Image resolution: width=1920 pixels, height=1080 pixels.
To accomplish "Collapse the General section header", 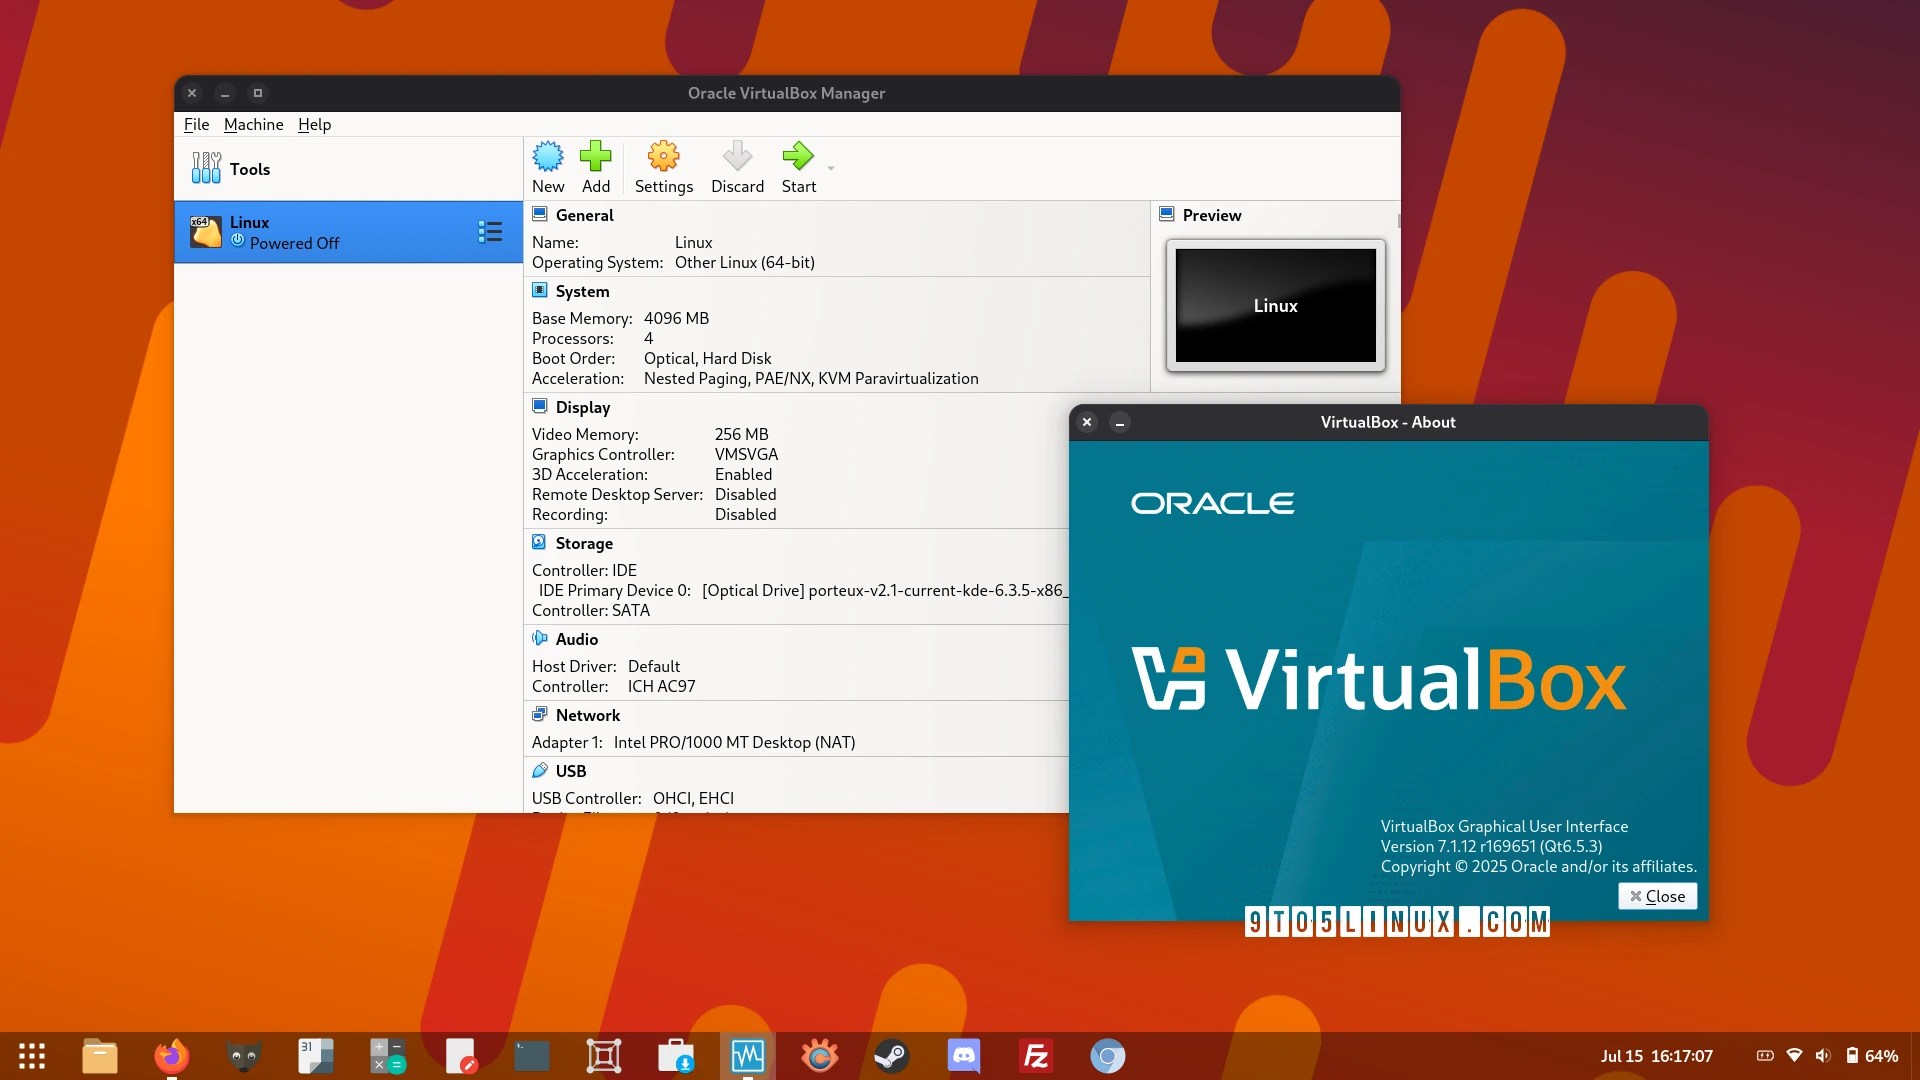I will (x=584, y=215).
